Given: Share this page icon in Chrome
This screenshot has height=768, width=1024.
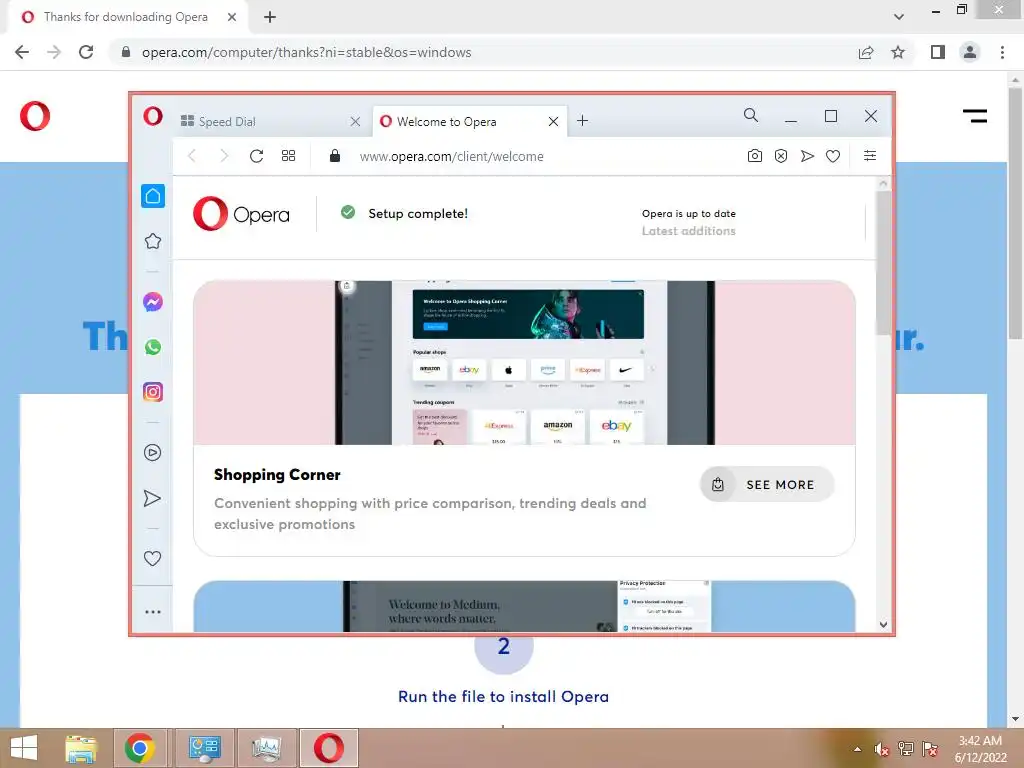Looking at the screenshot, I should (x=866, y=52).
